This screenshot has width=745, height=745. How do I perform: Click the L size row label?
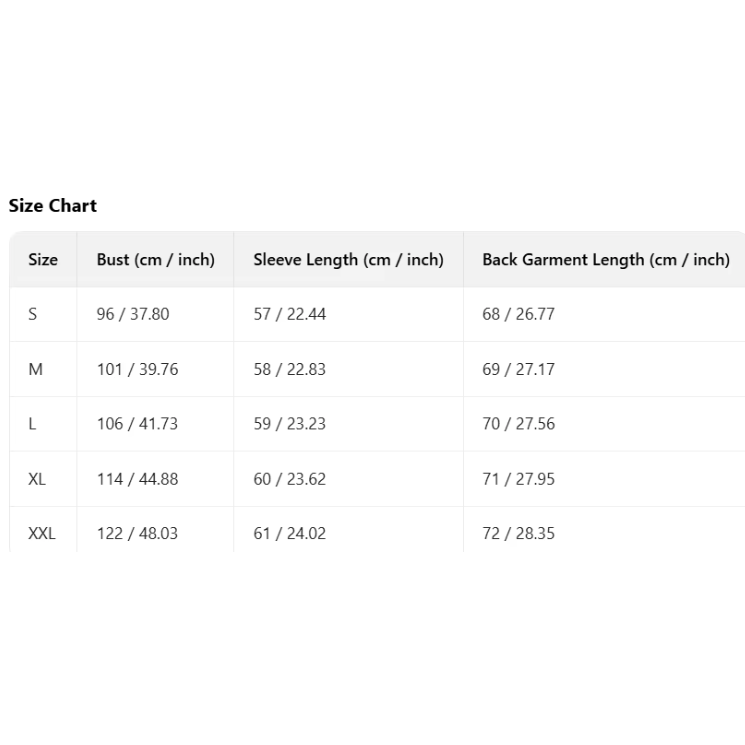point(33,424)
